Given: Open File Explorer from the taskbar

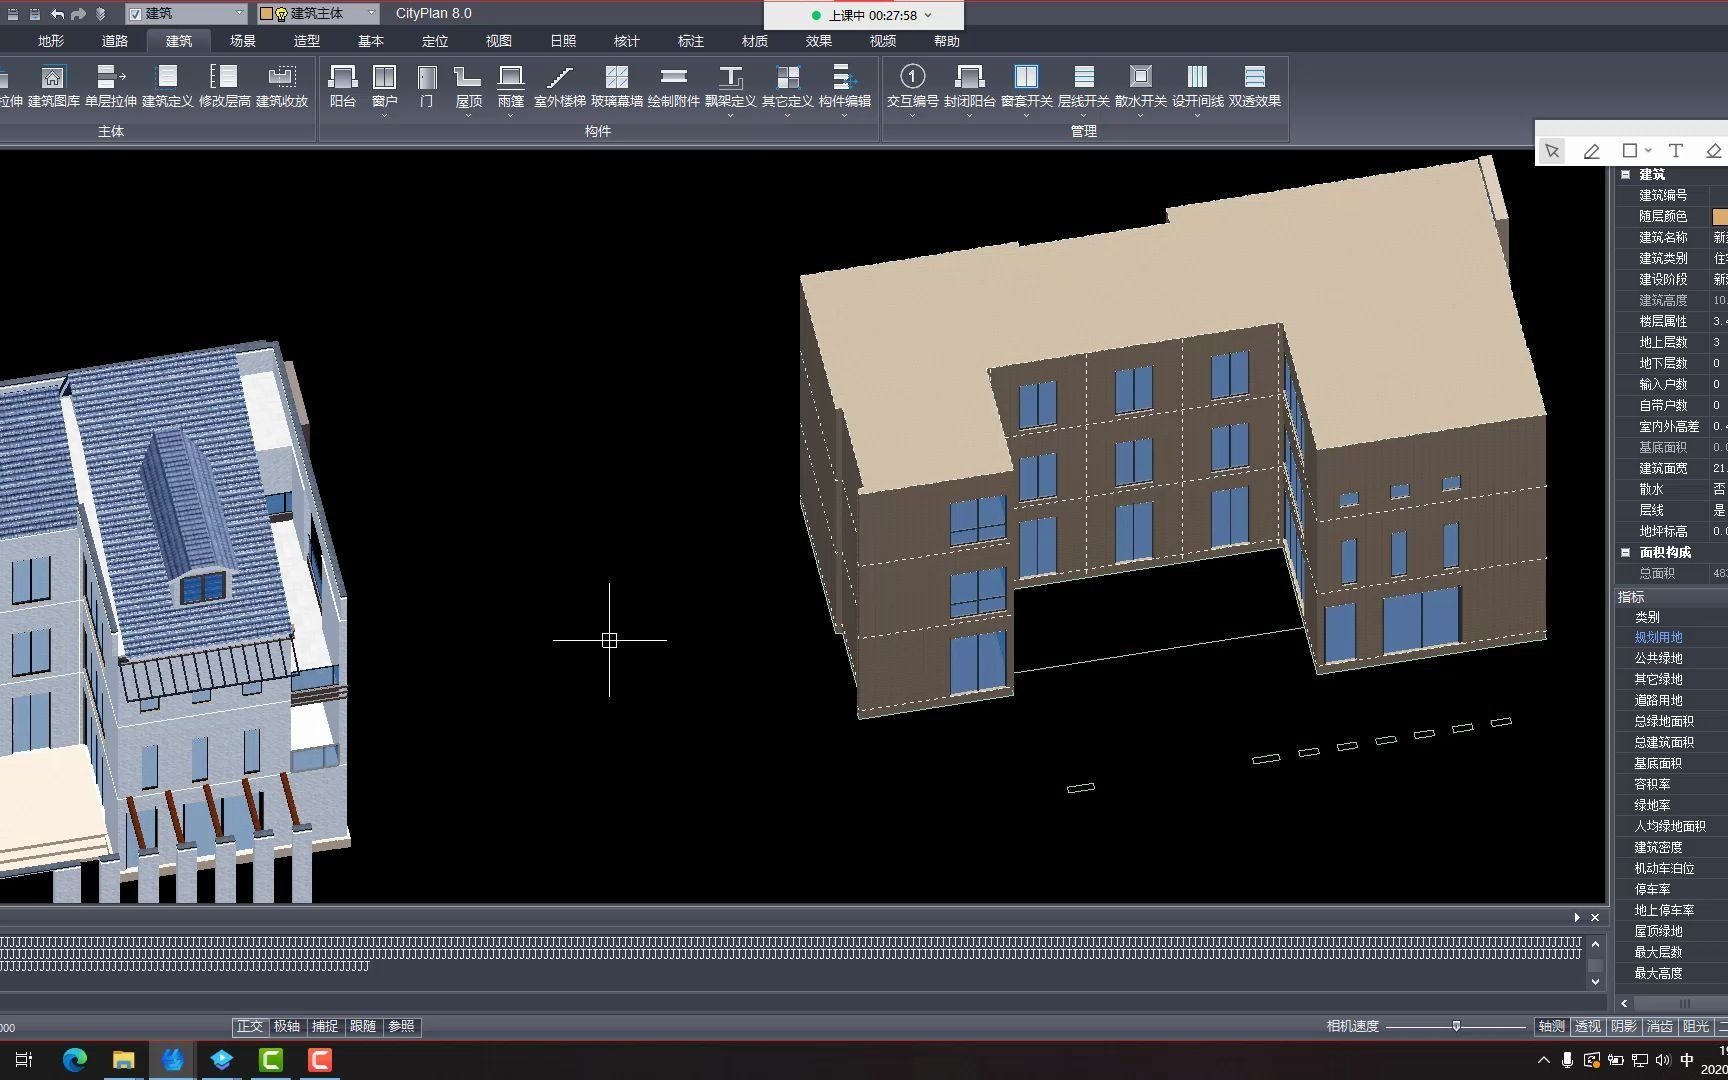Looking at the screenshot, I should coord(123,1060).
